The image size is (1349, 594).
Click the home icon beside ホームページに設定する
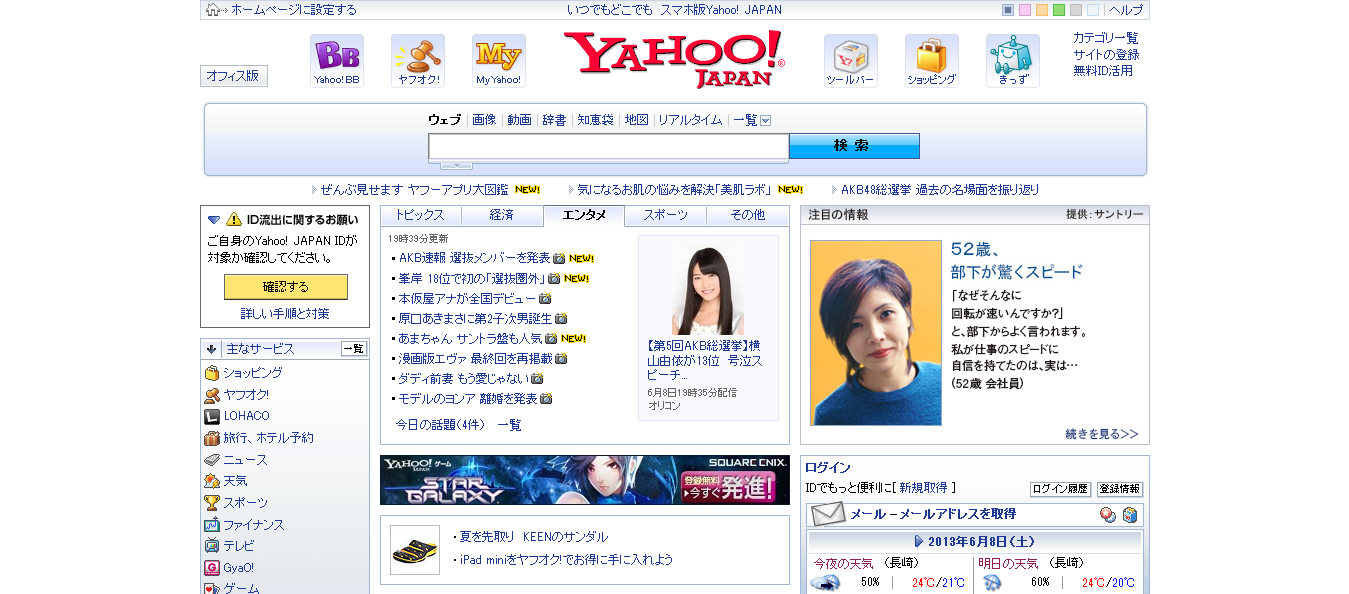[x=213, y=10]
